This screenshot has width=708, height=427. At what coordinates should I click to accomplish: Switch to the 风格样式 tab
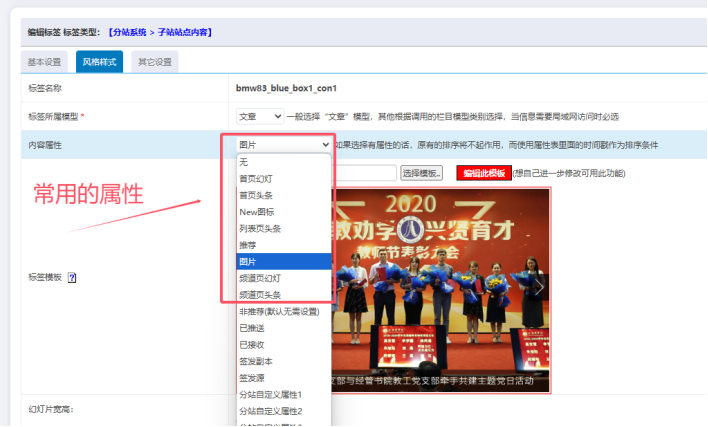100,62
